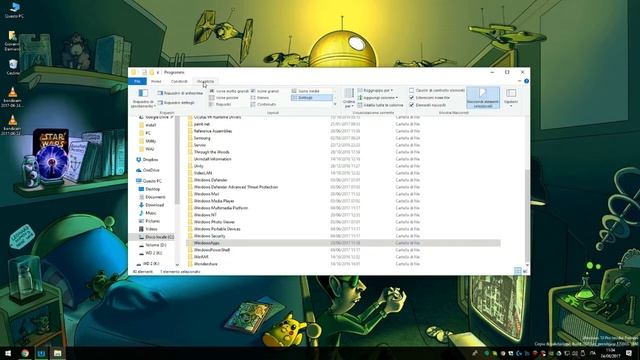The width and height of the screenshot is (640, 360).
Task: Click Adatta tutte le colonne
Action: 380,105
